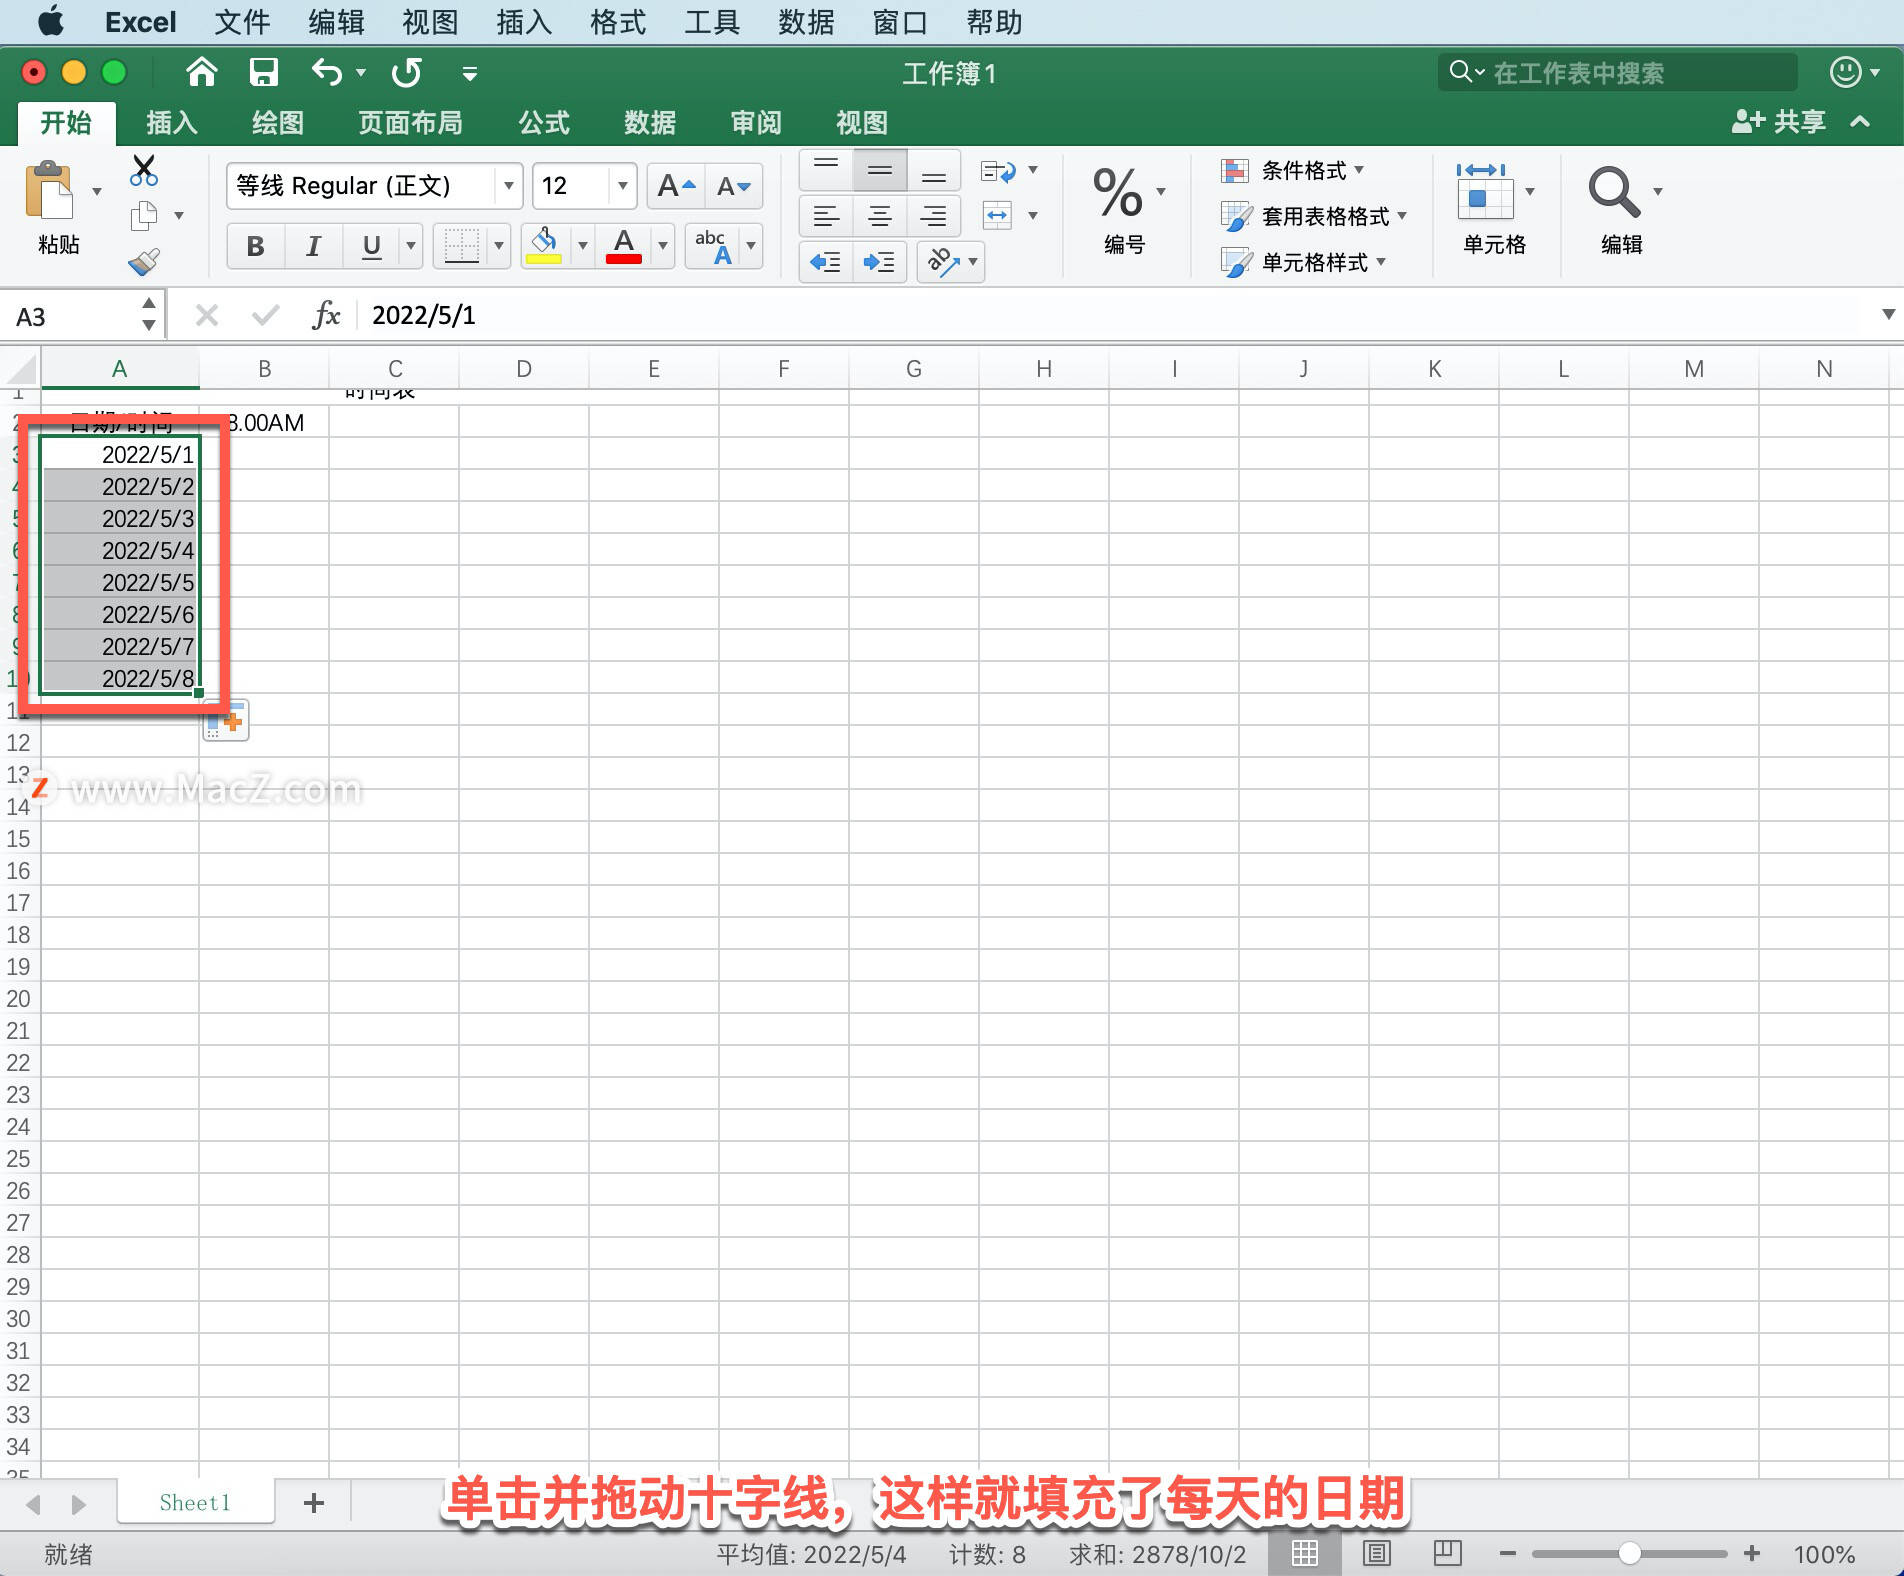Click the 共享 share button
1904x1576 pixels.
coord(1782,121)
